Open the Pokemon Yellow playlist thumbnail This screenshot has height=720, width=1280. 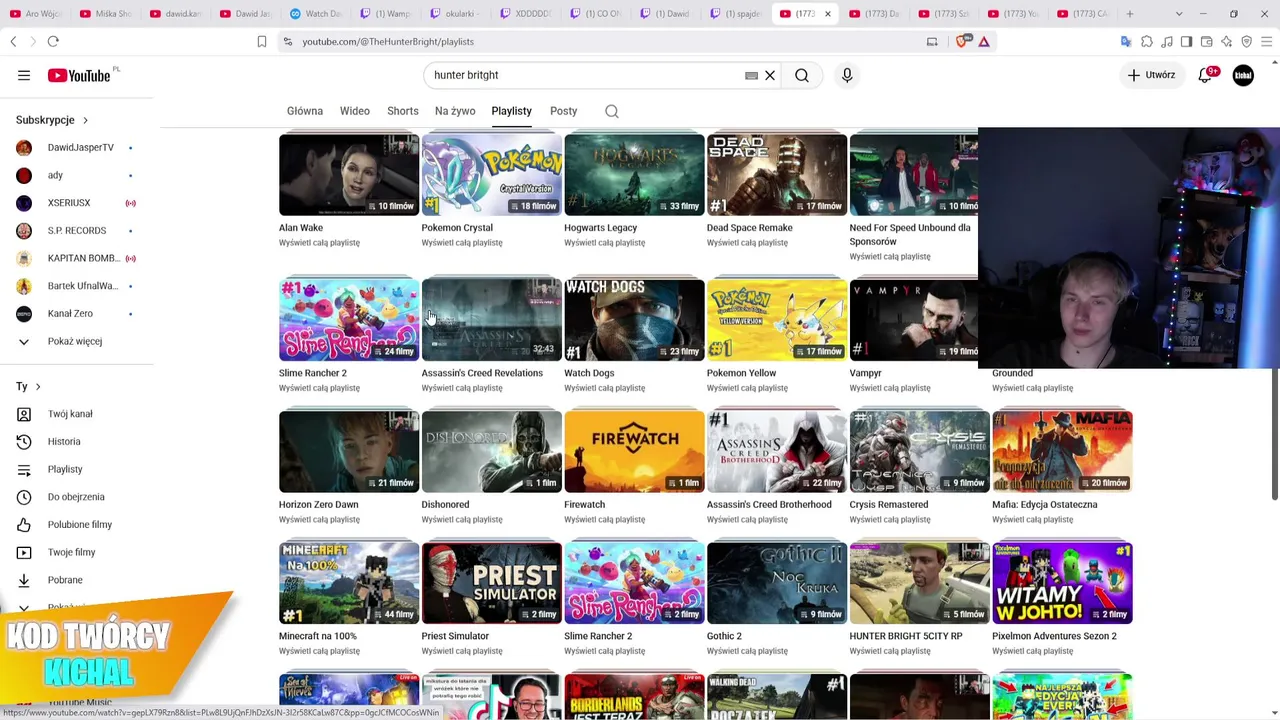point(777,320)
